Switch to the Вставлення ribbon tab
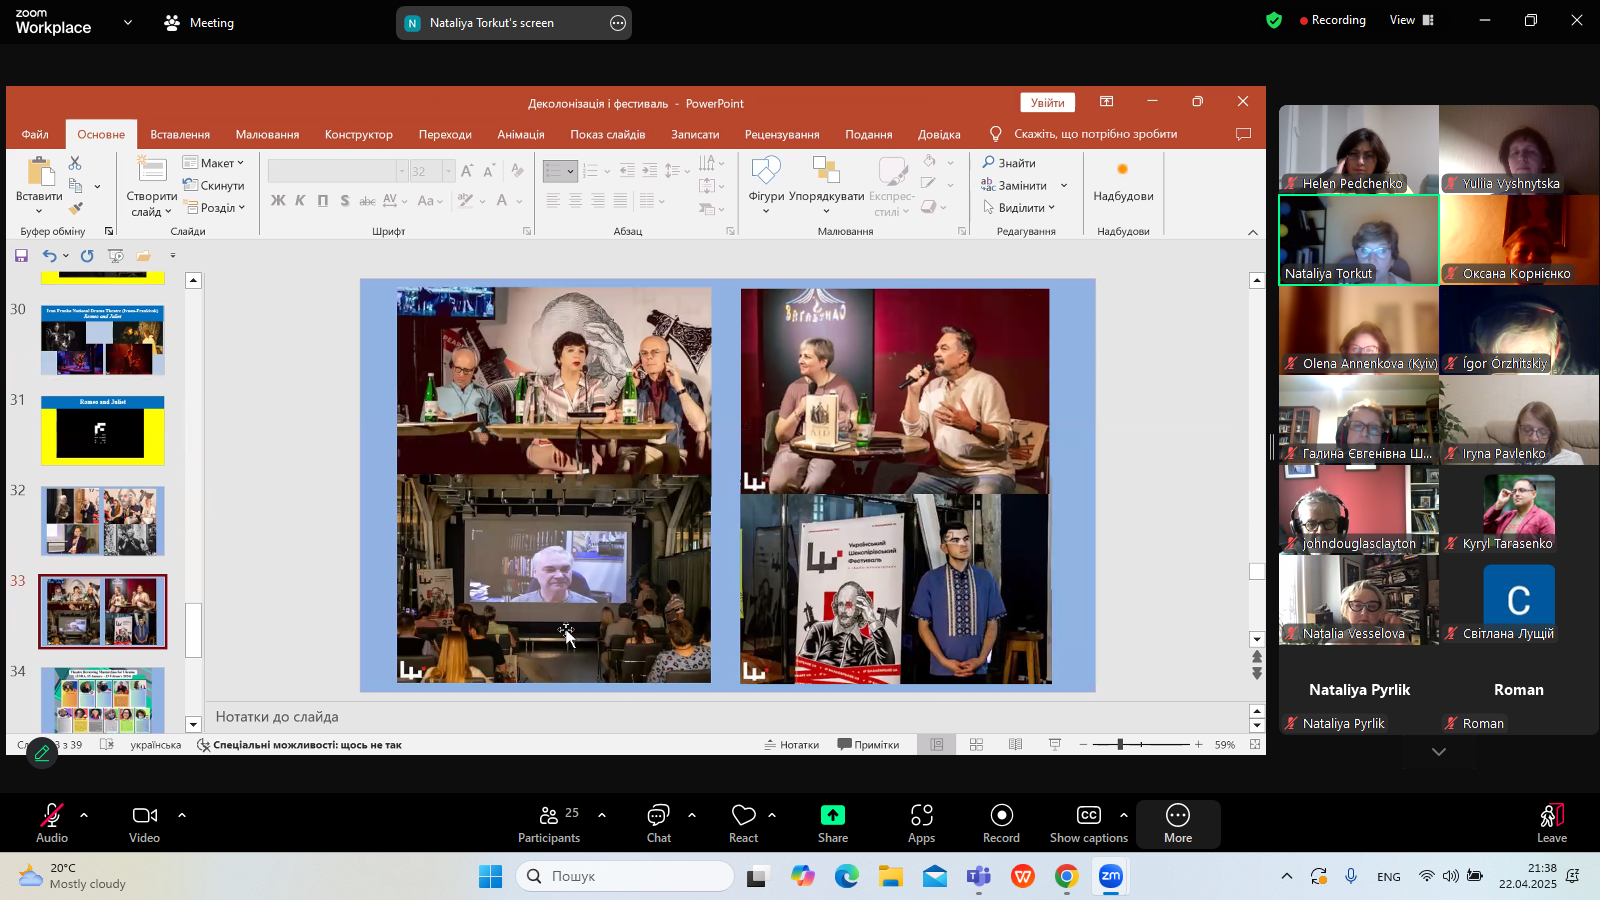 180,134
